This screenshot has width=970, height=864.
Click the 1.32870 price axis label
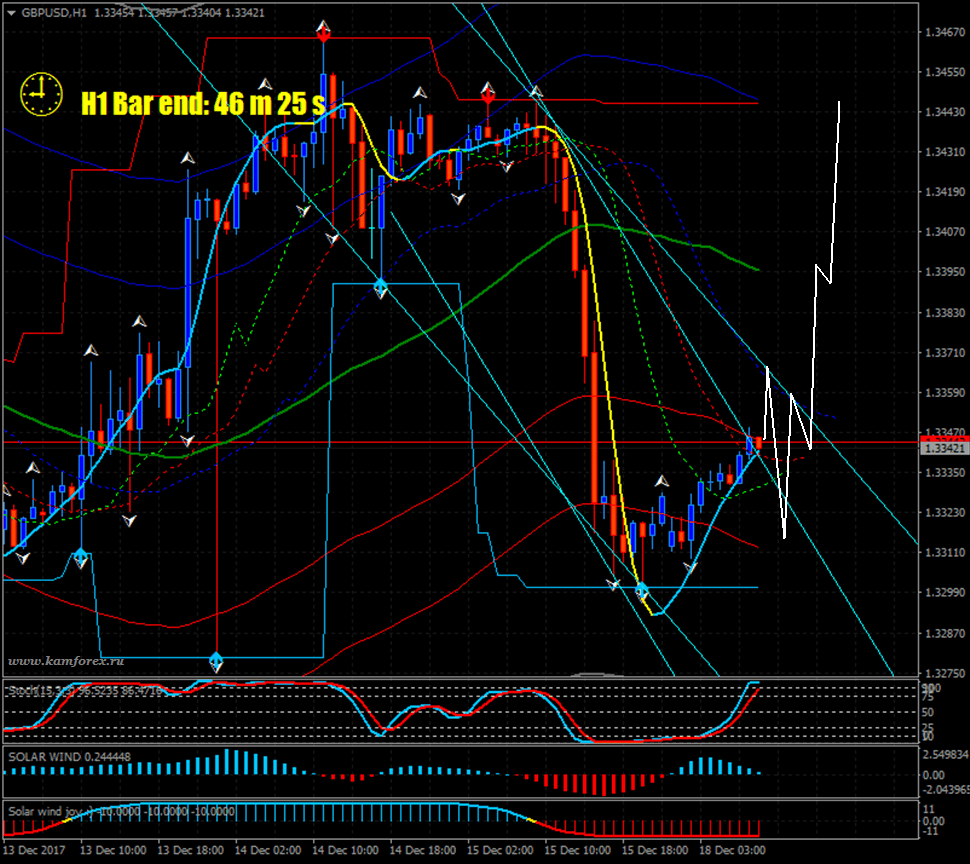(945, 633)
